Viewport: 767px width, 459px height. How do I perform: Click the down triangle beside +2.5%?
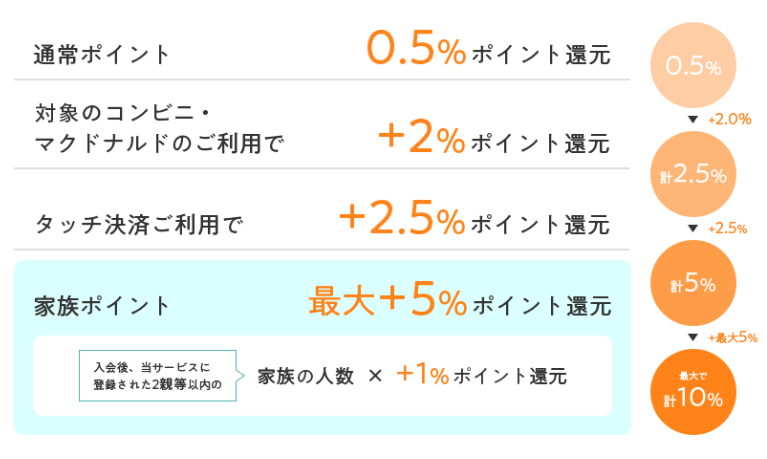tap(693, 229)
